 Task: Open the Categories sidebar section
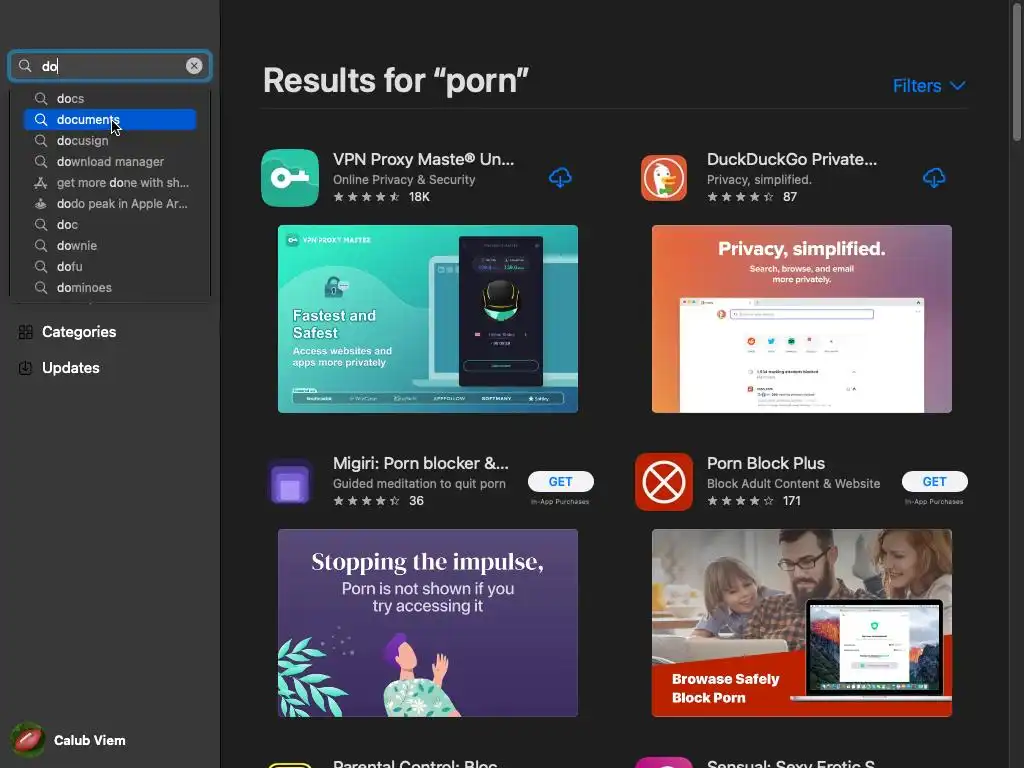coord(78,332)
